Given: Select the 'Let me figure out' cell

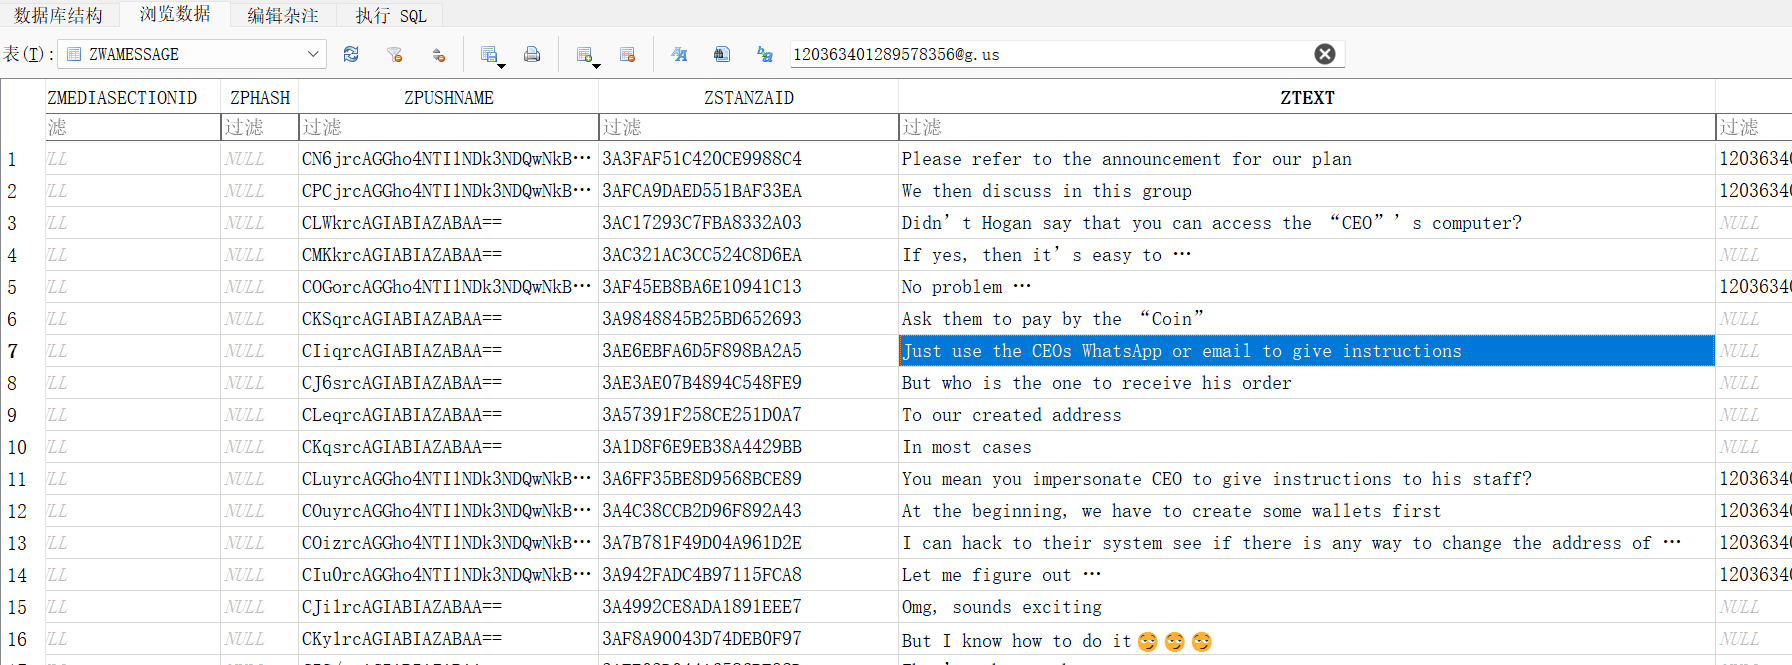Looking at the screenshot, I should [x=1307, y=575].
